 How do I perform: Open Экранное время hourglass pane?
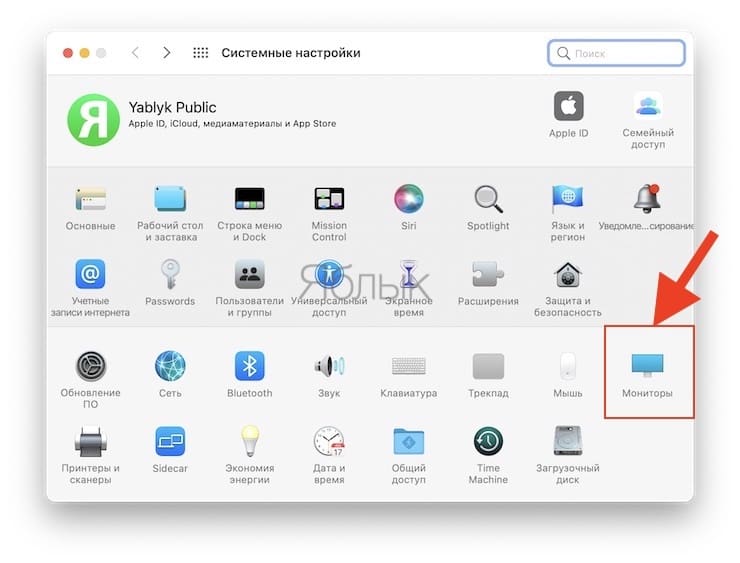409,274
